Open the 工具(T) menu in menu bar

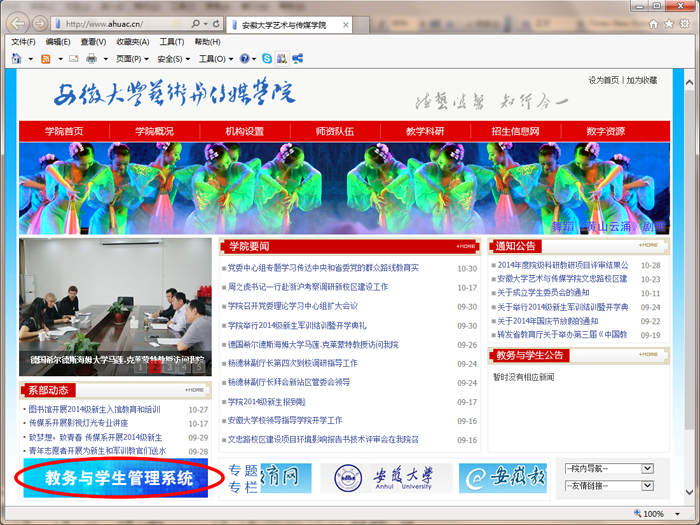point(172,42)
